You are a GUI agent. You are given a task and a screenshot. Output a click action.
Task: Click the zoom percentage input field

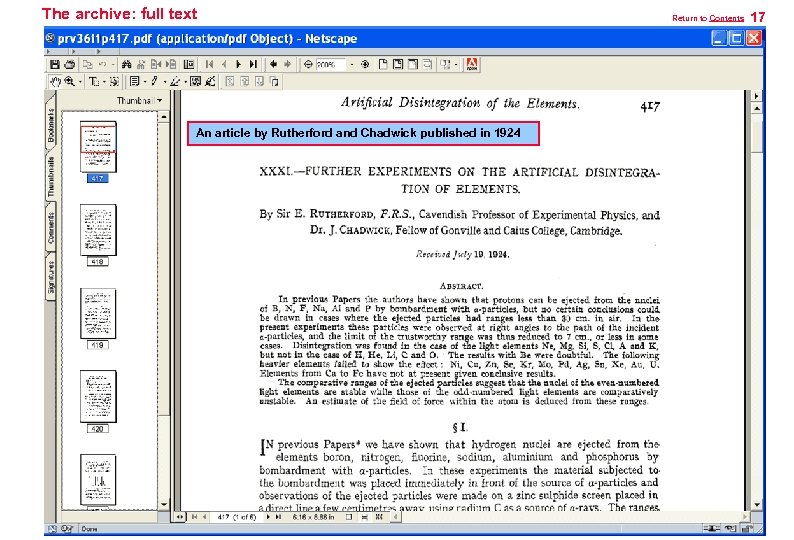click(331, 64)
